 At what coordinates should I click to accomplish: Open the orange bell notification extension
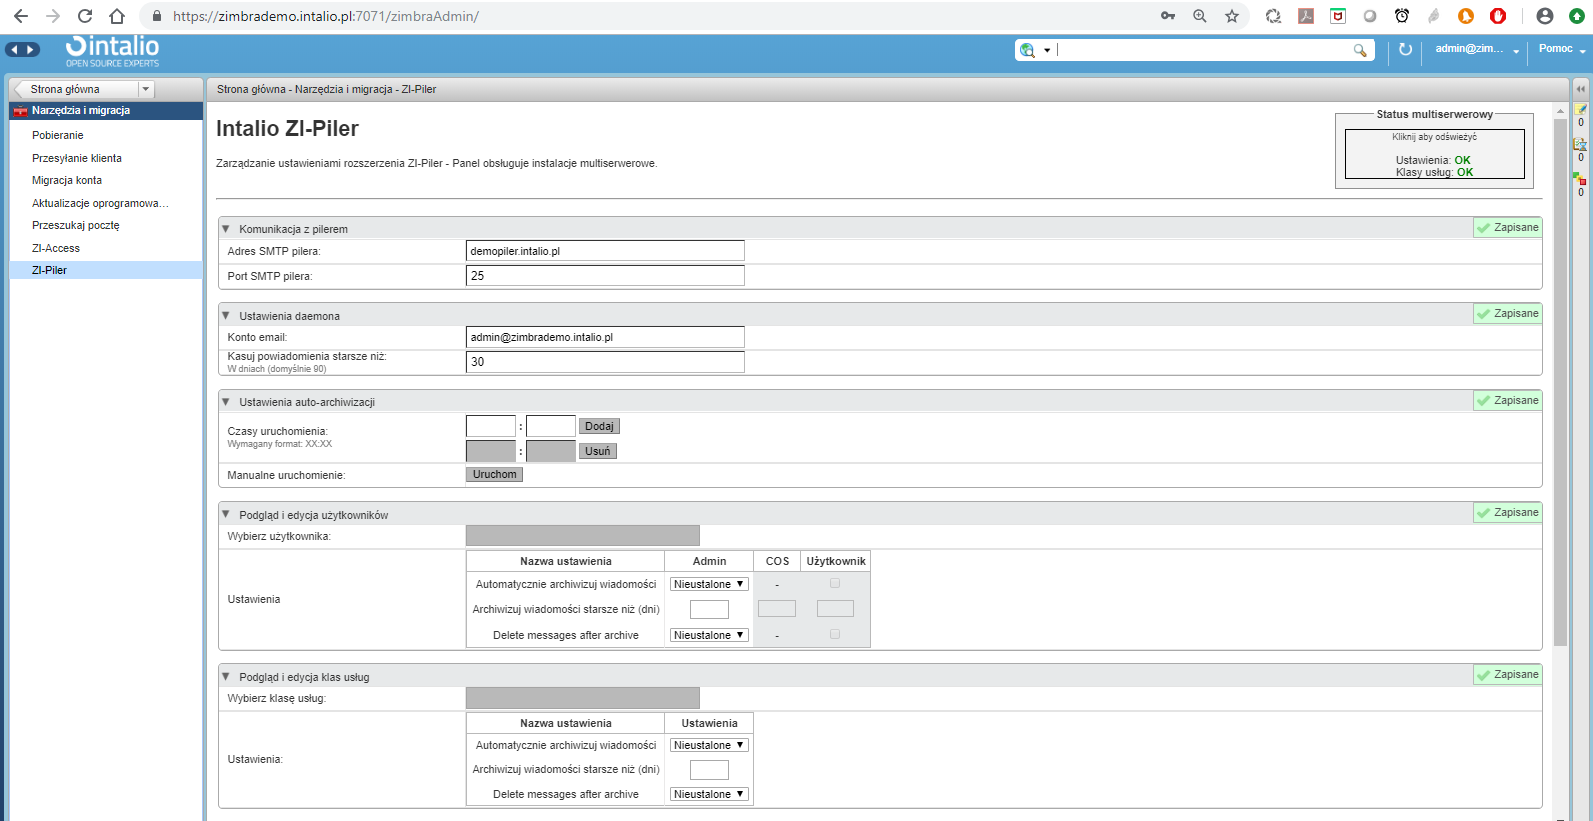pos(1466,16)
